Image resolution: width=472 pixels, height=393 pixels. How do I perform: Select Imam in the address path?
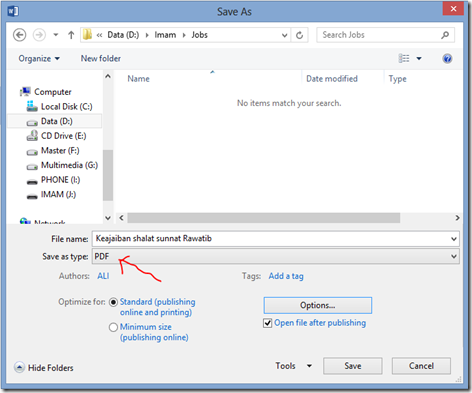click(165, 35)
